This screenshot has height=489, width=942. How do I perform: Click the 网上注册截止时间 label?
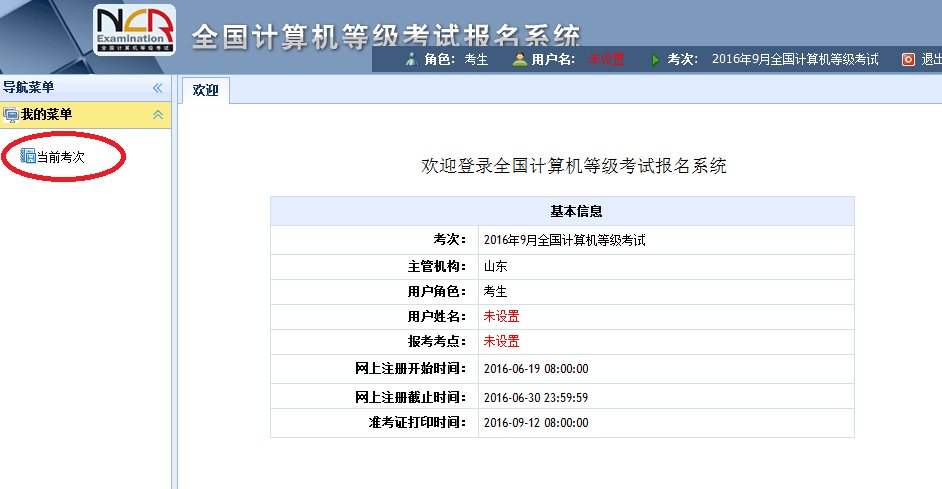pos(410,397)
